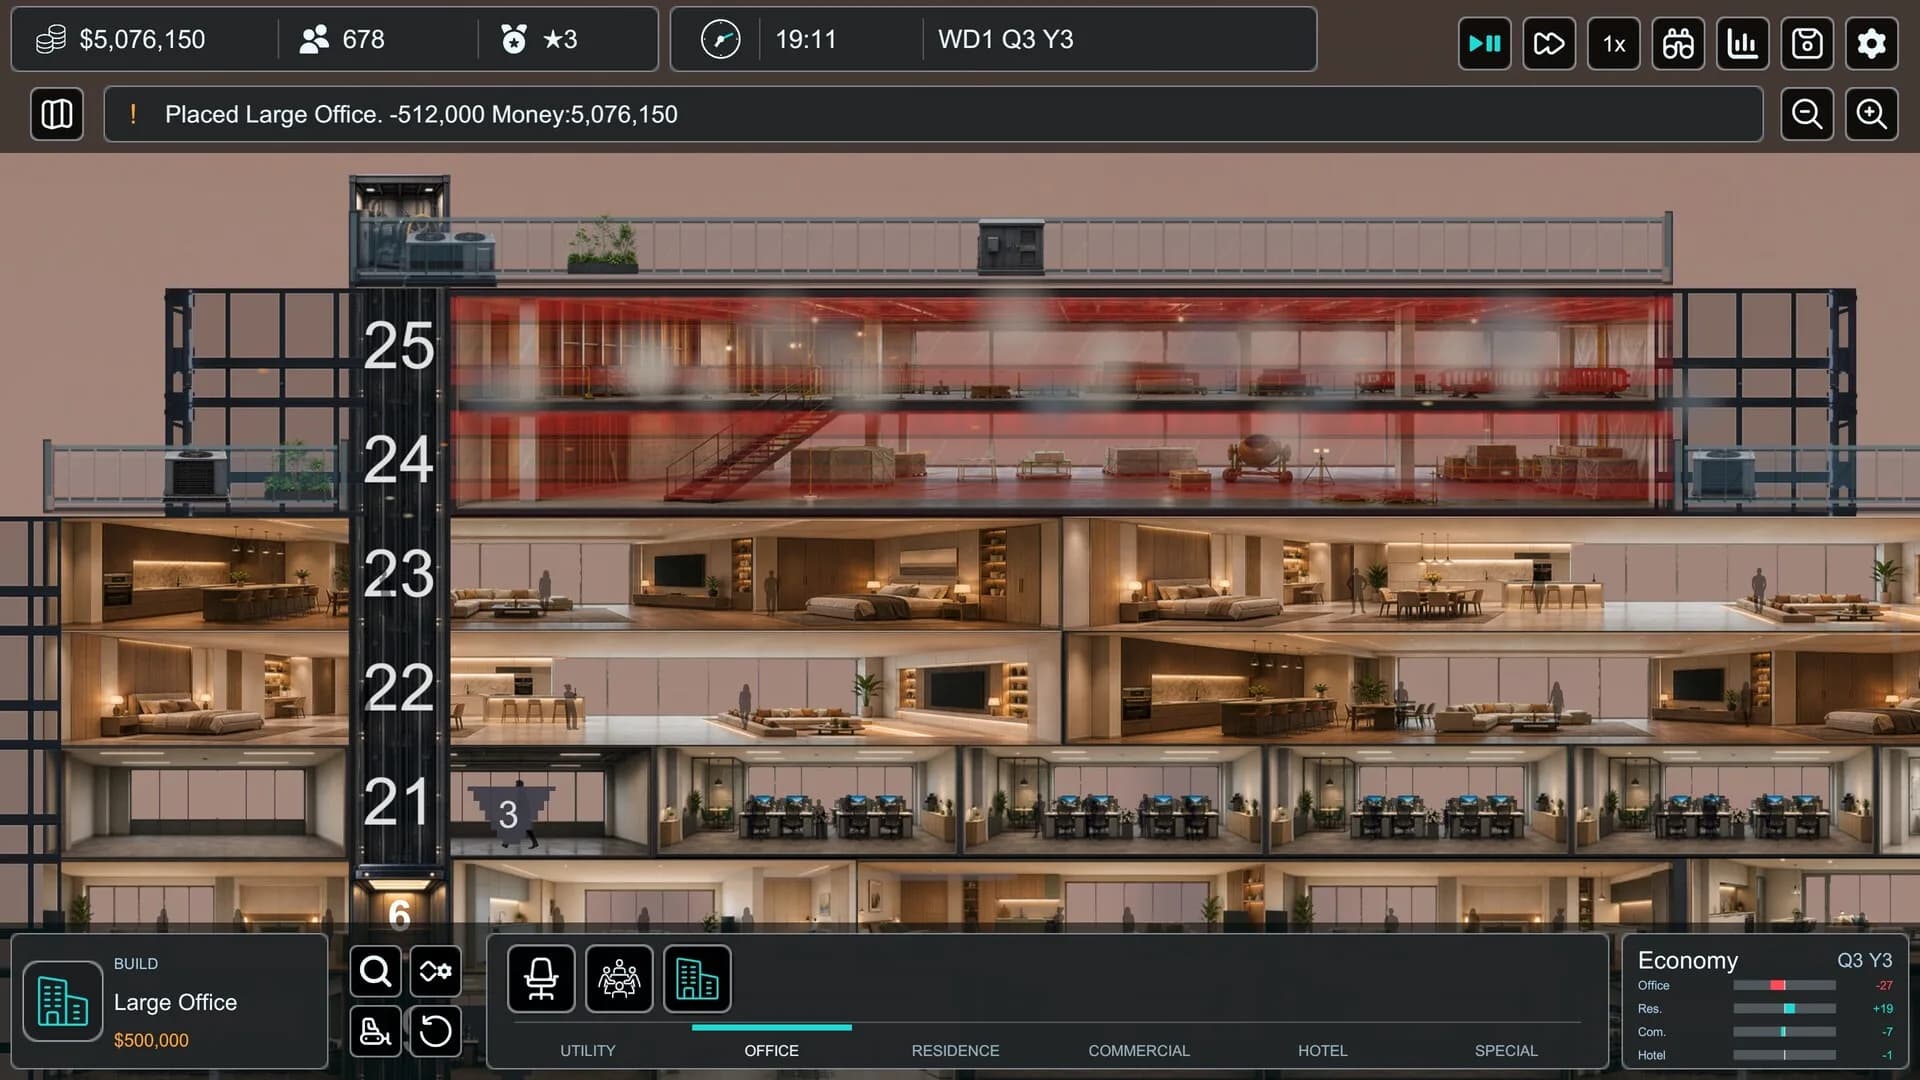Click the elevator waiting badge 3

click(509, 813)
